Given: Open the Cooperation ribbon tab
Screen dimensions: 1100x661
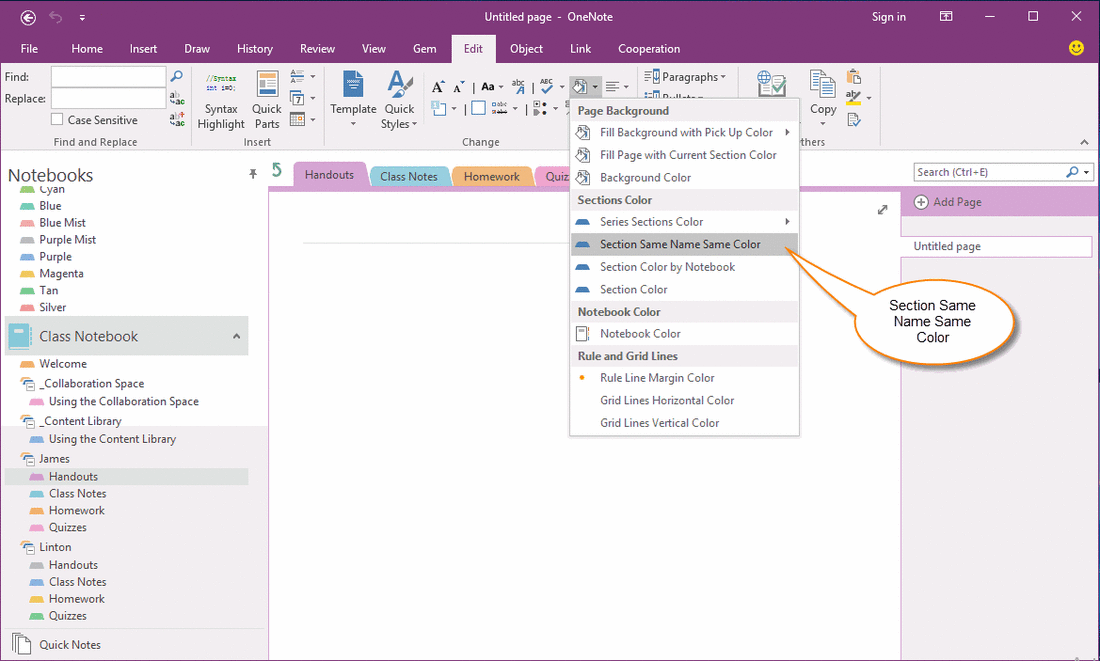Looking at the screenshot, I should tap(649, 48).
